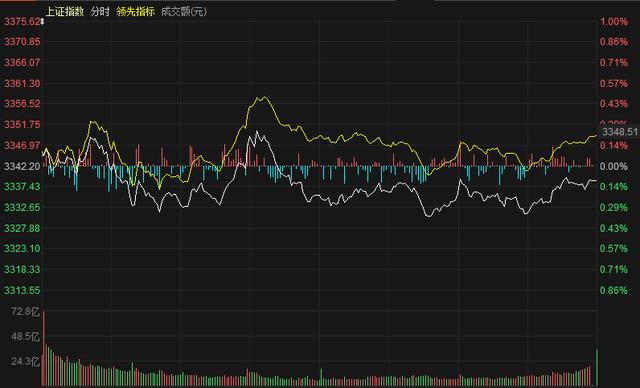The image size is (640, 388).
Task: Click the 3366.07 price axis label
Action: pyautogui.click(x=22, y=62)
